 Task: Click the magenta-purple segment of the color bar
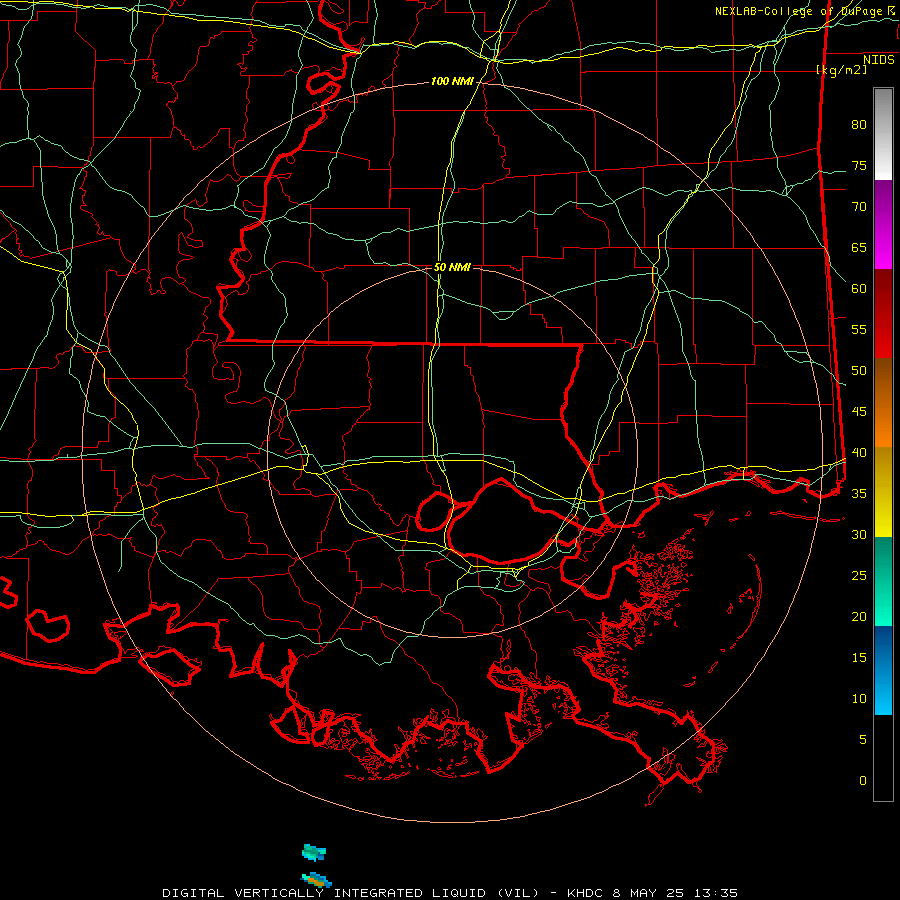(883, 224)
